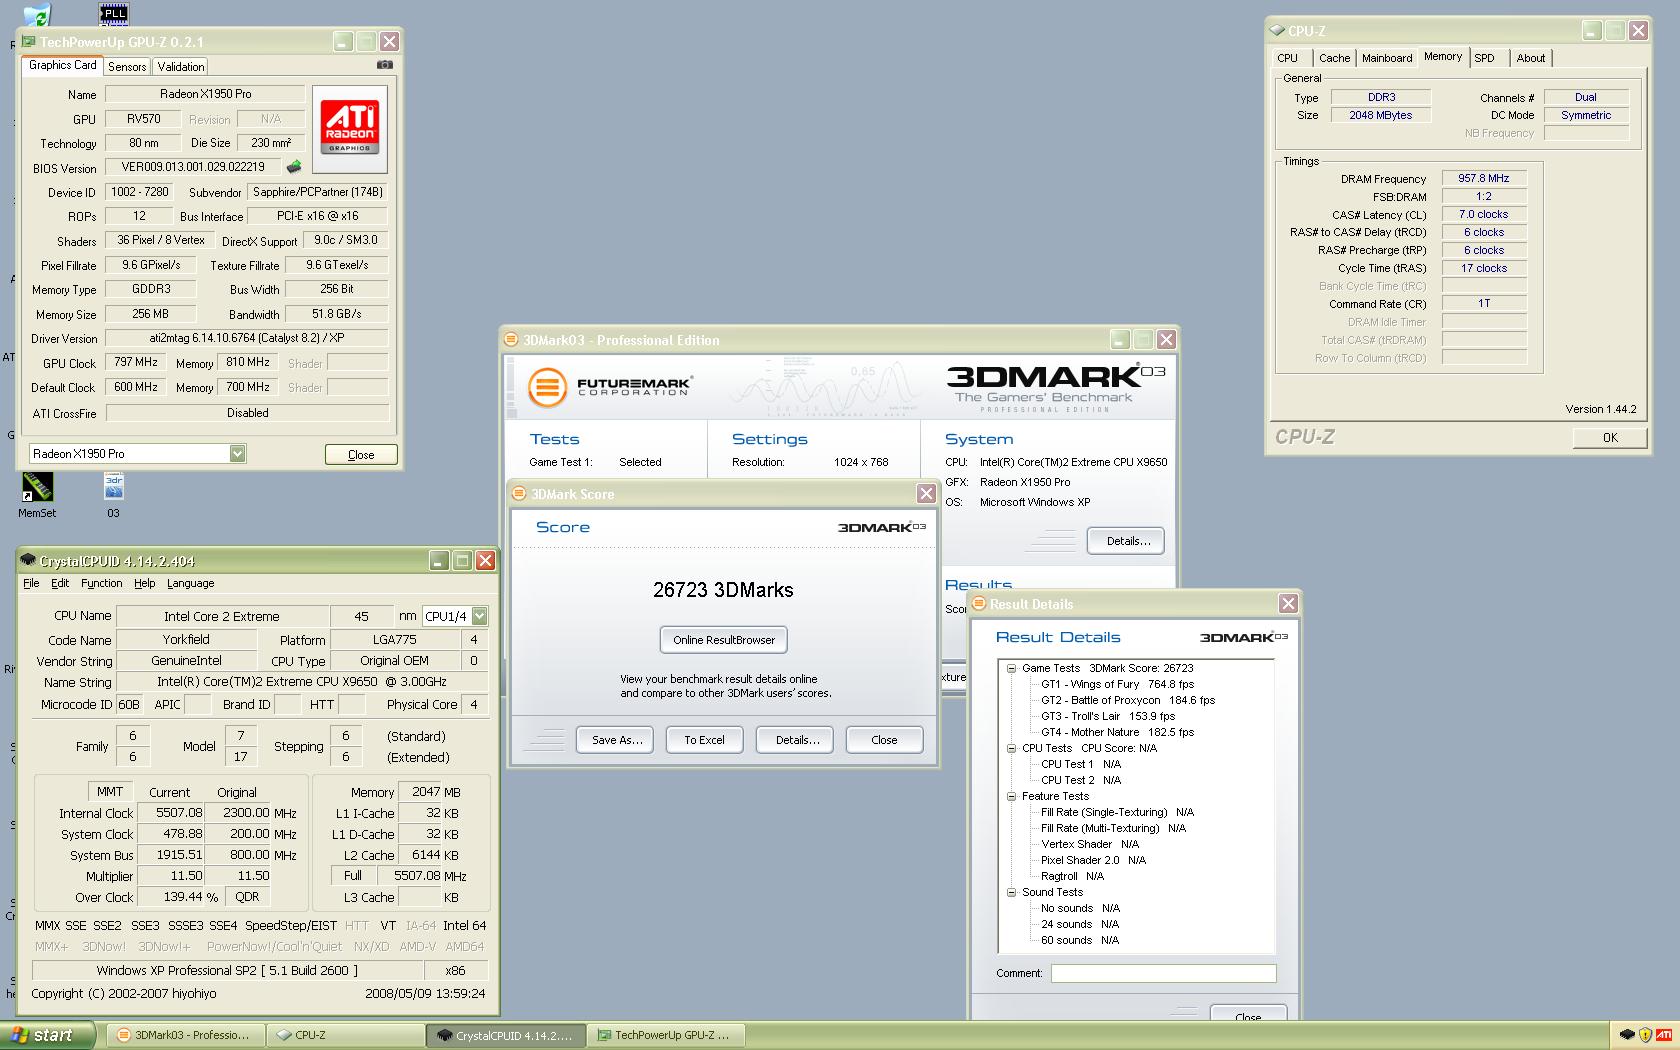Click the ATI Radeon logo in GPU-Z

[350, 129]
